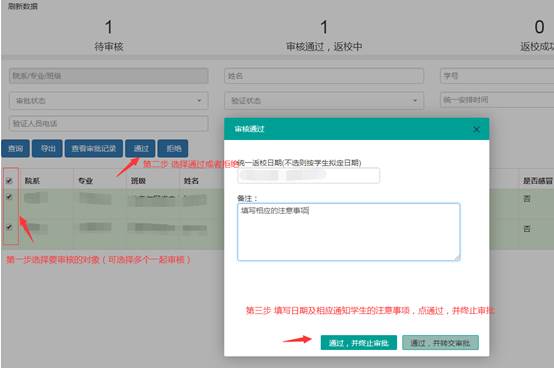Uncheck the second row checkbox
The height and width of the screenshot is (368, 554).
point(9,227)
